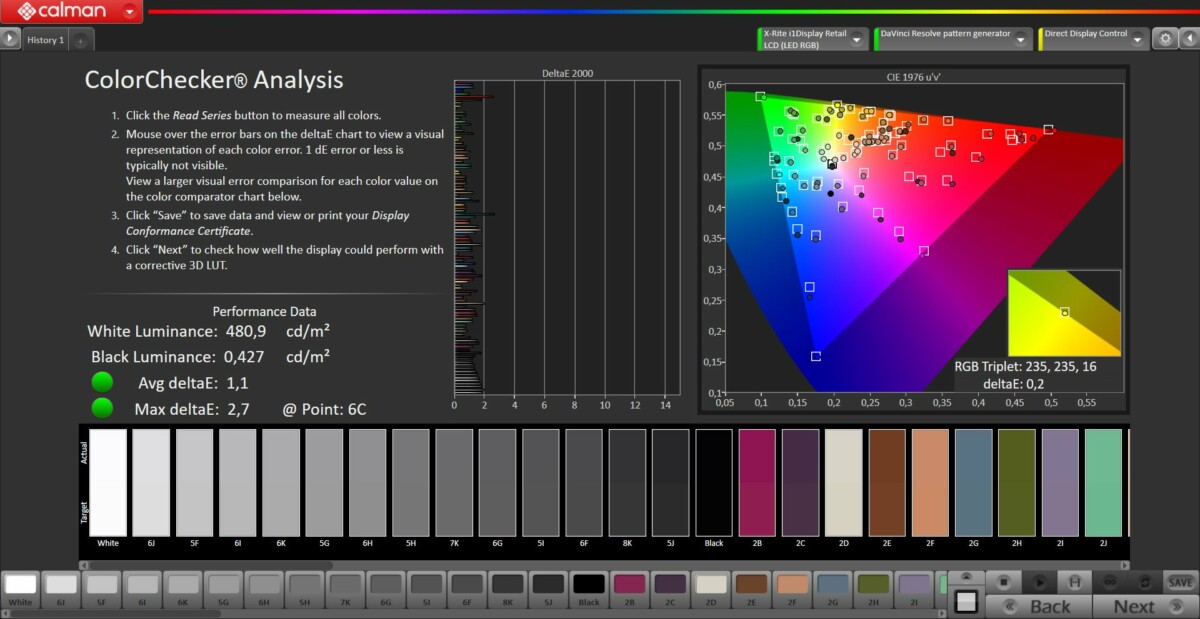
Task: Open settings with the gear icon
Action: click(x=1164, y=39)
